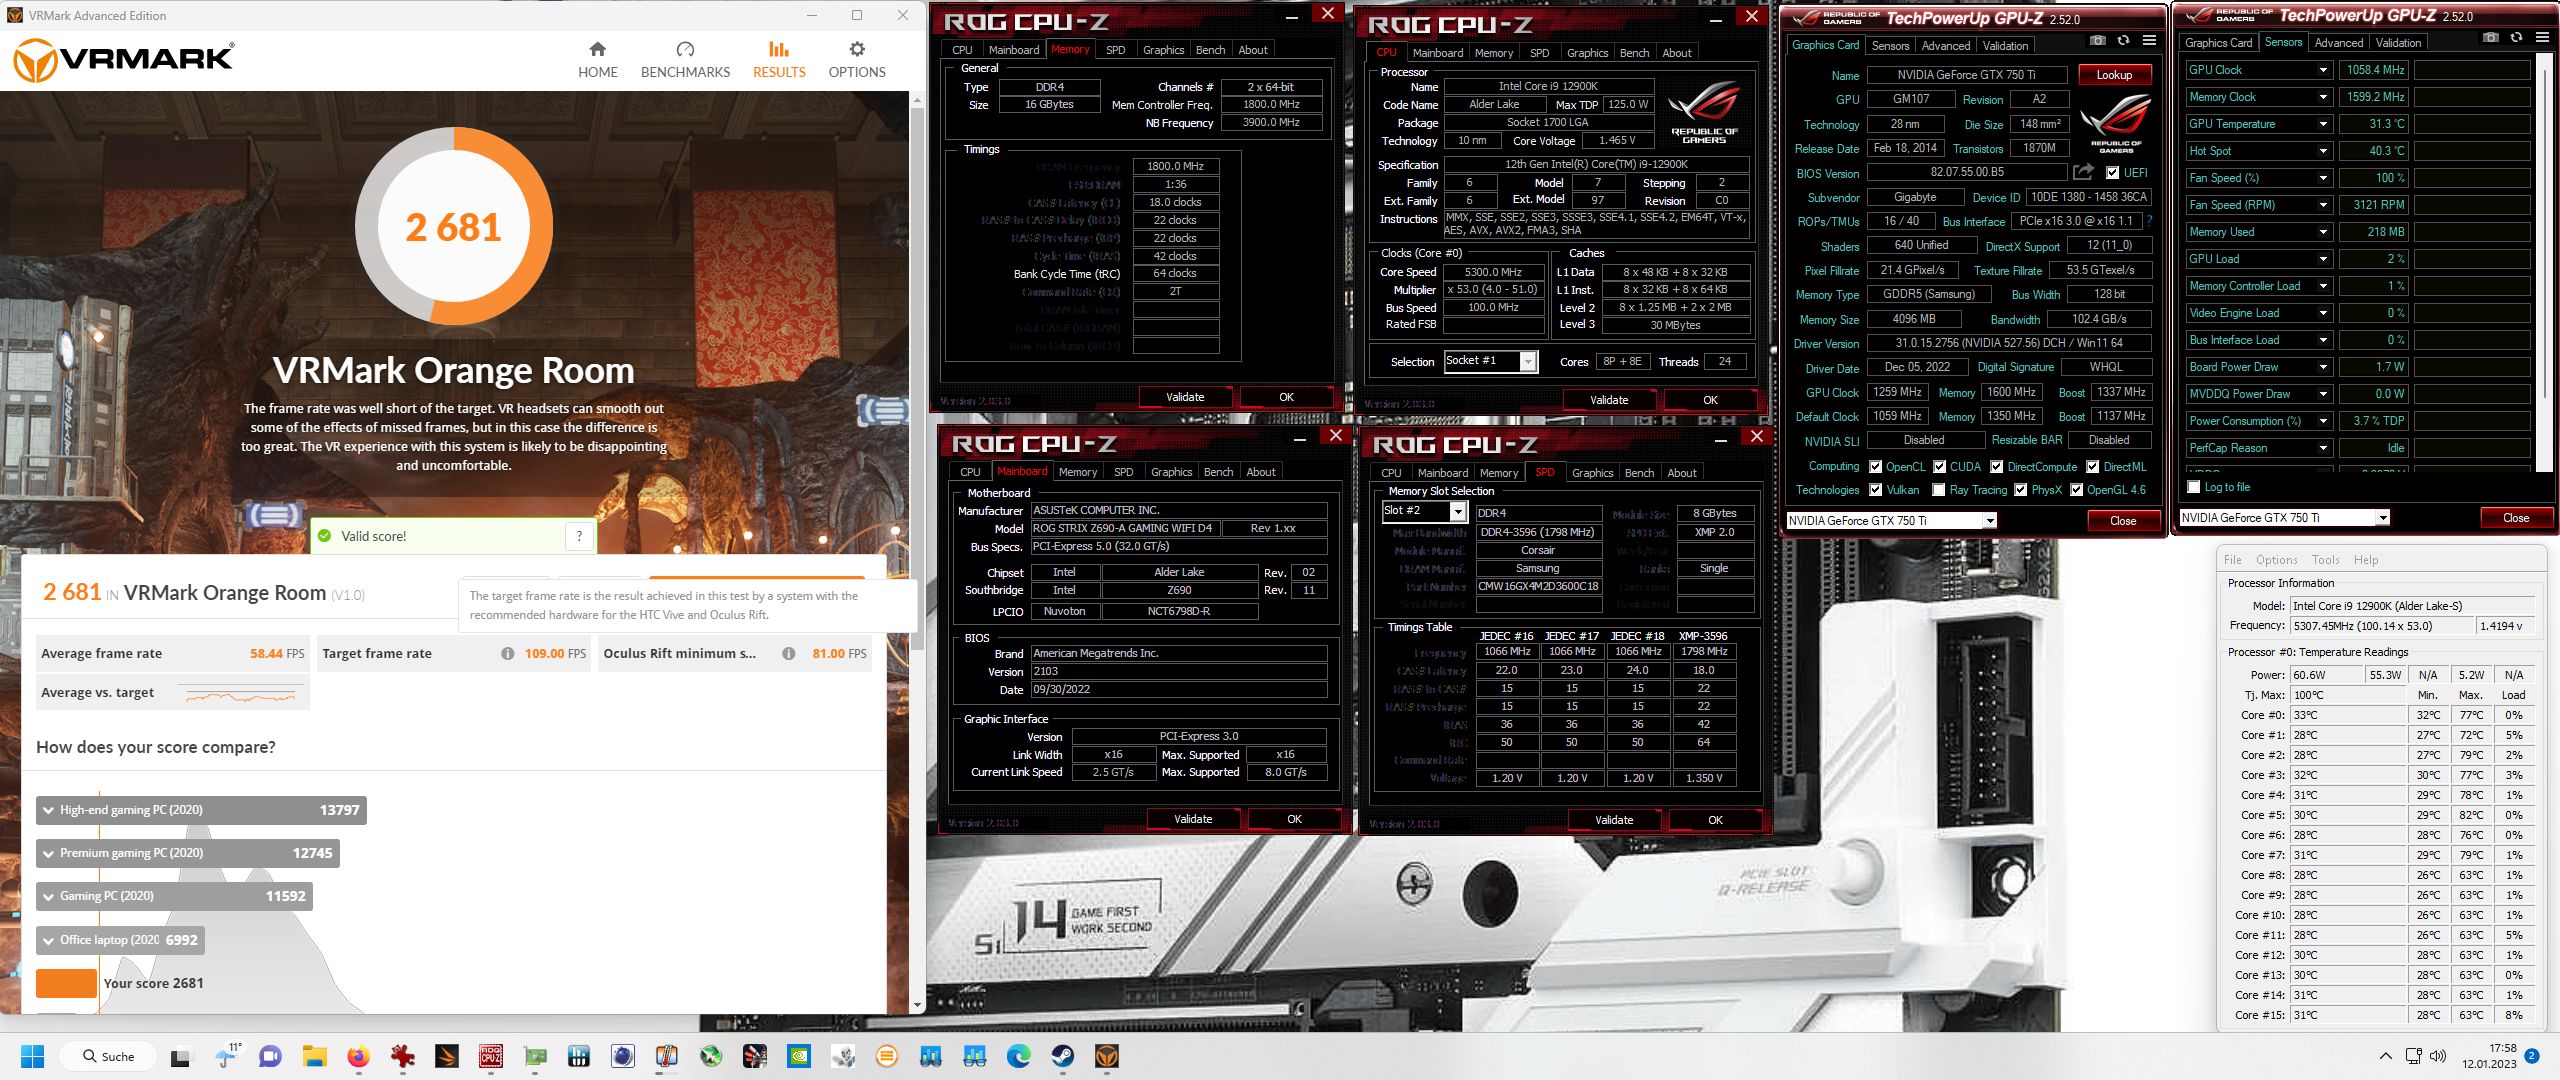The height and width of the screenshot is (1080, 2560).
Task: Toggle CUDA checkbox in GPU-Z
Action: pos(1939,467)
